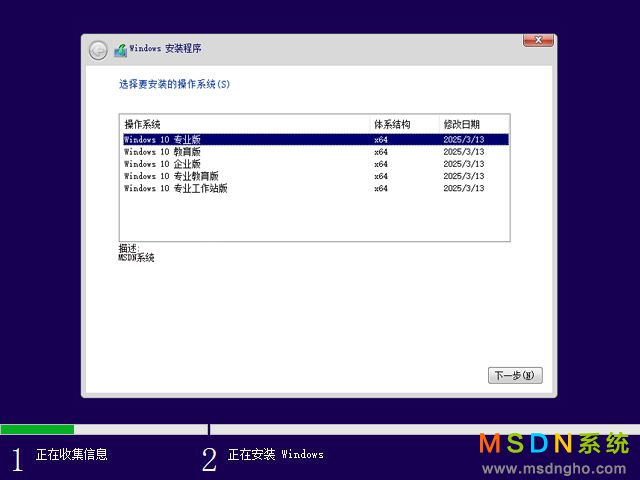Viewport: 640px width, 480px height.
Task: Select Windows 10 专业工作站版 row
Action: (316, 188)
